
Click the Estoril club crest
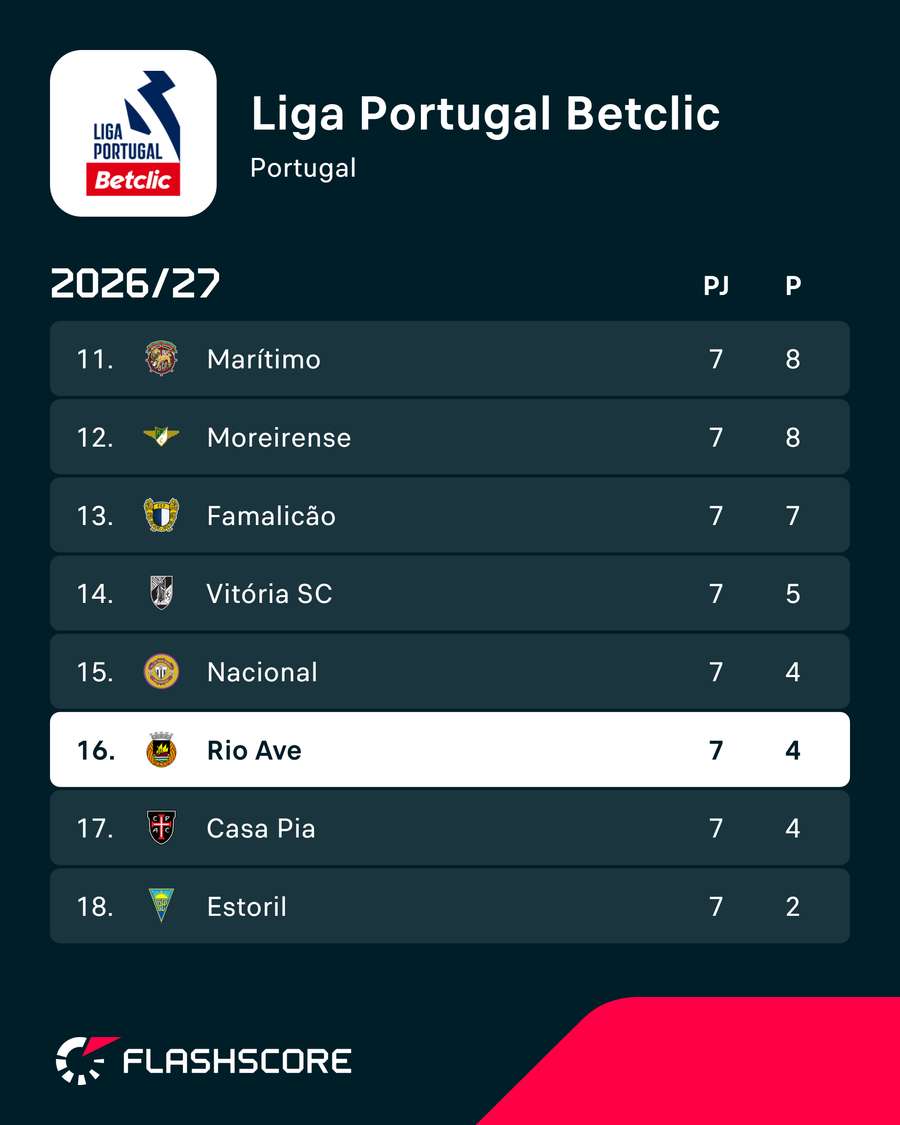tap(161, 905)
